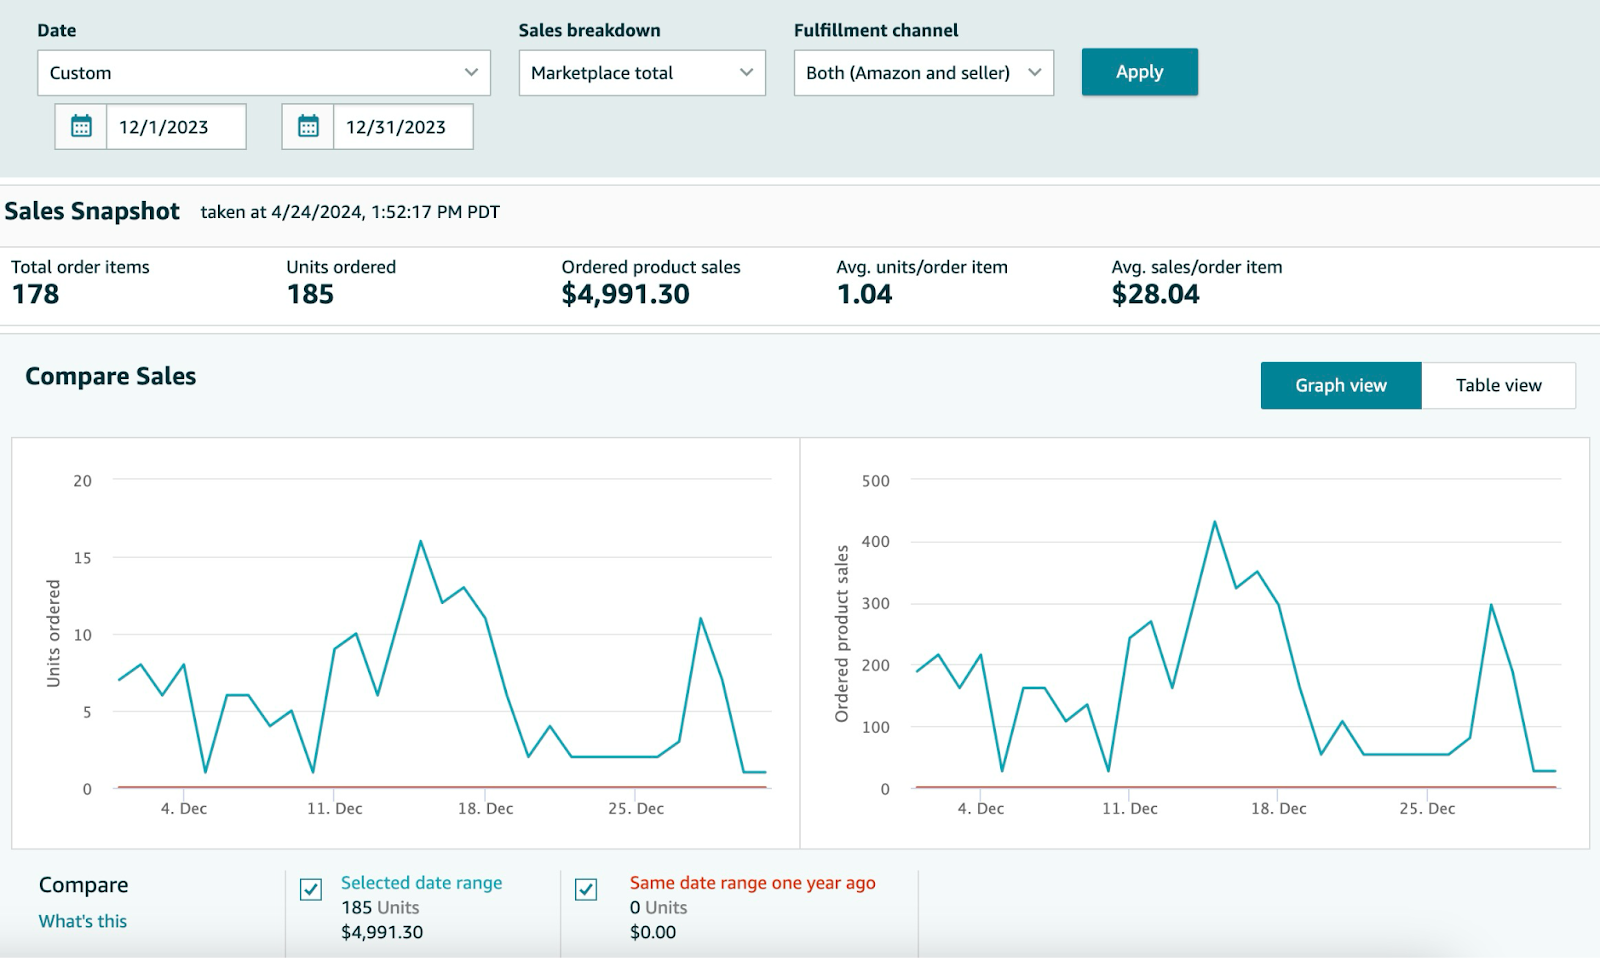Click the 12/31/2023 end date field

(402, 127)
